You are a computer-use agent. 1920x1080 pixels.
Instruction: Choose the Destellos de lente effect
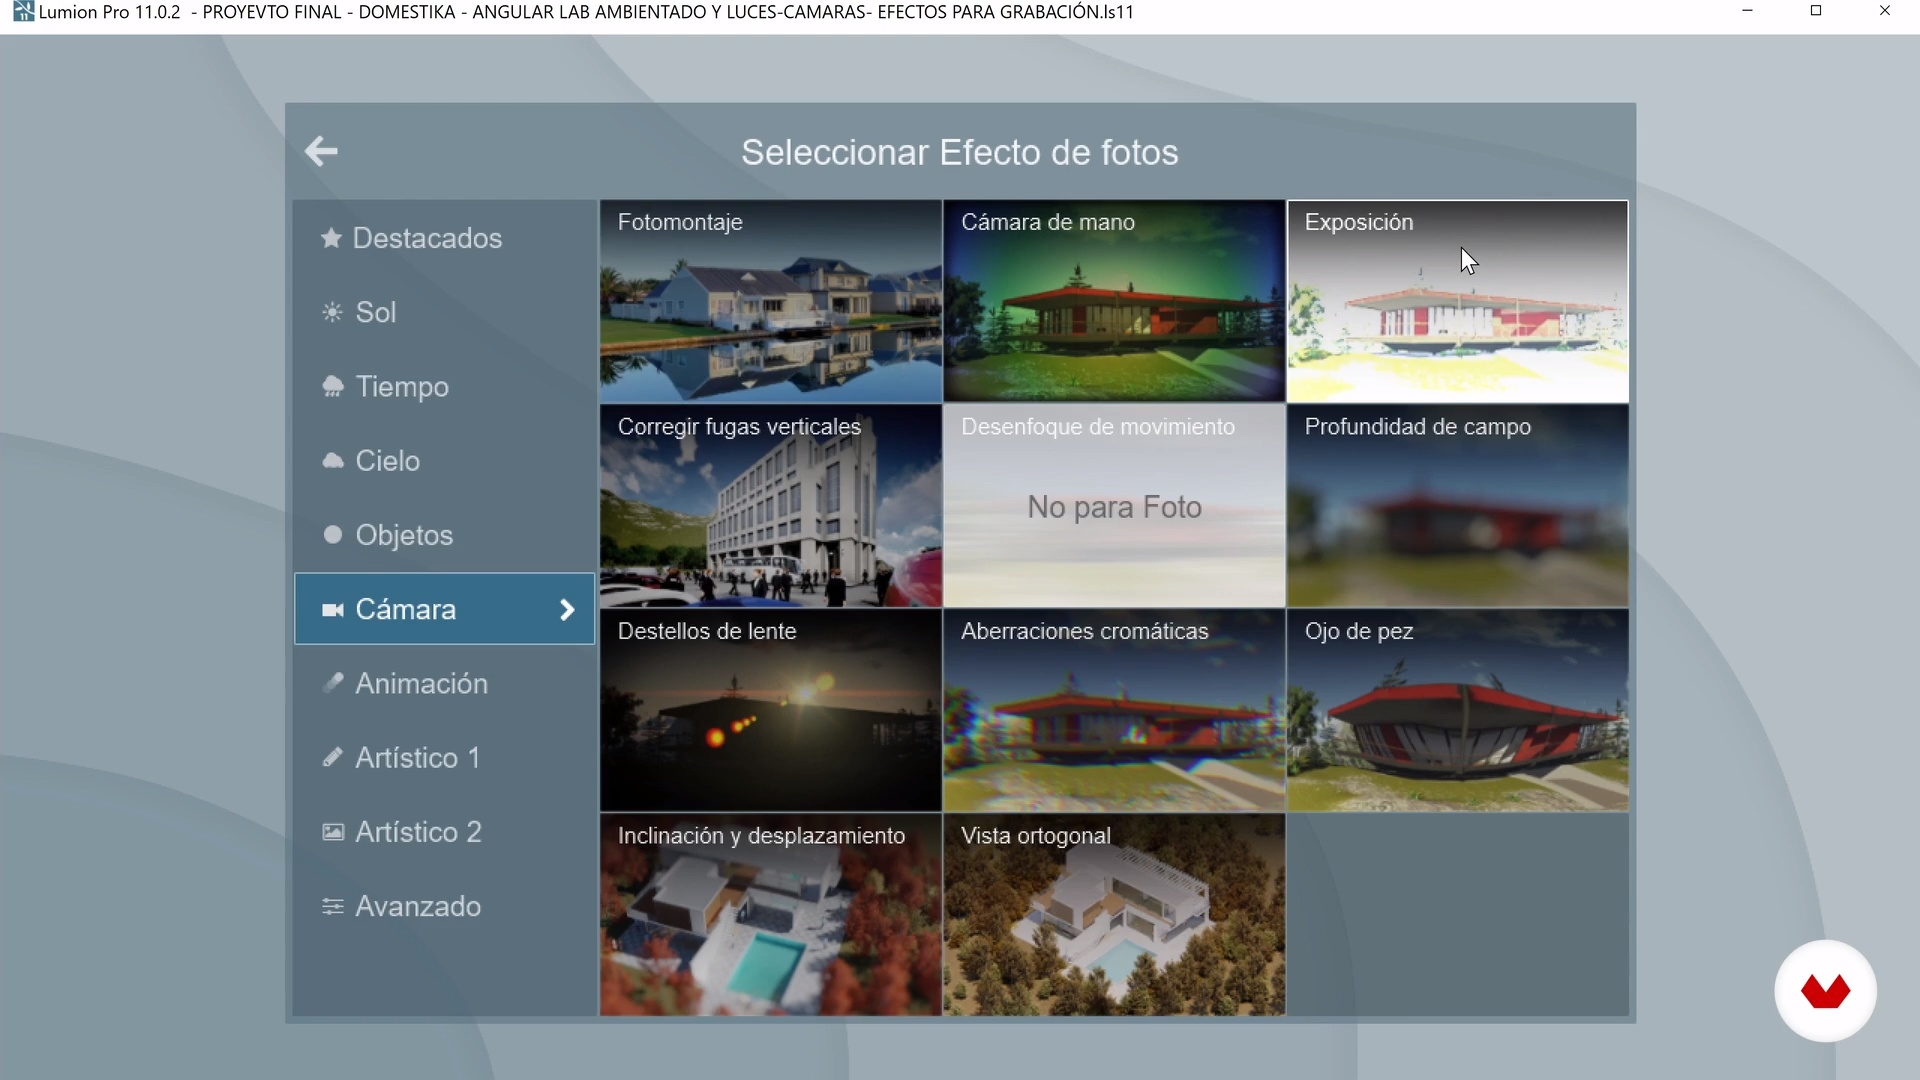(x=771, y=711)
